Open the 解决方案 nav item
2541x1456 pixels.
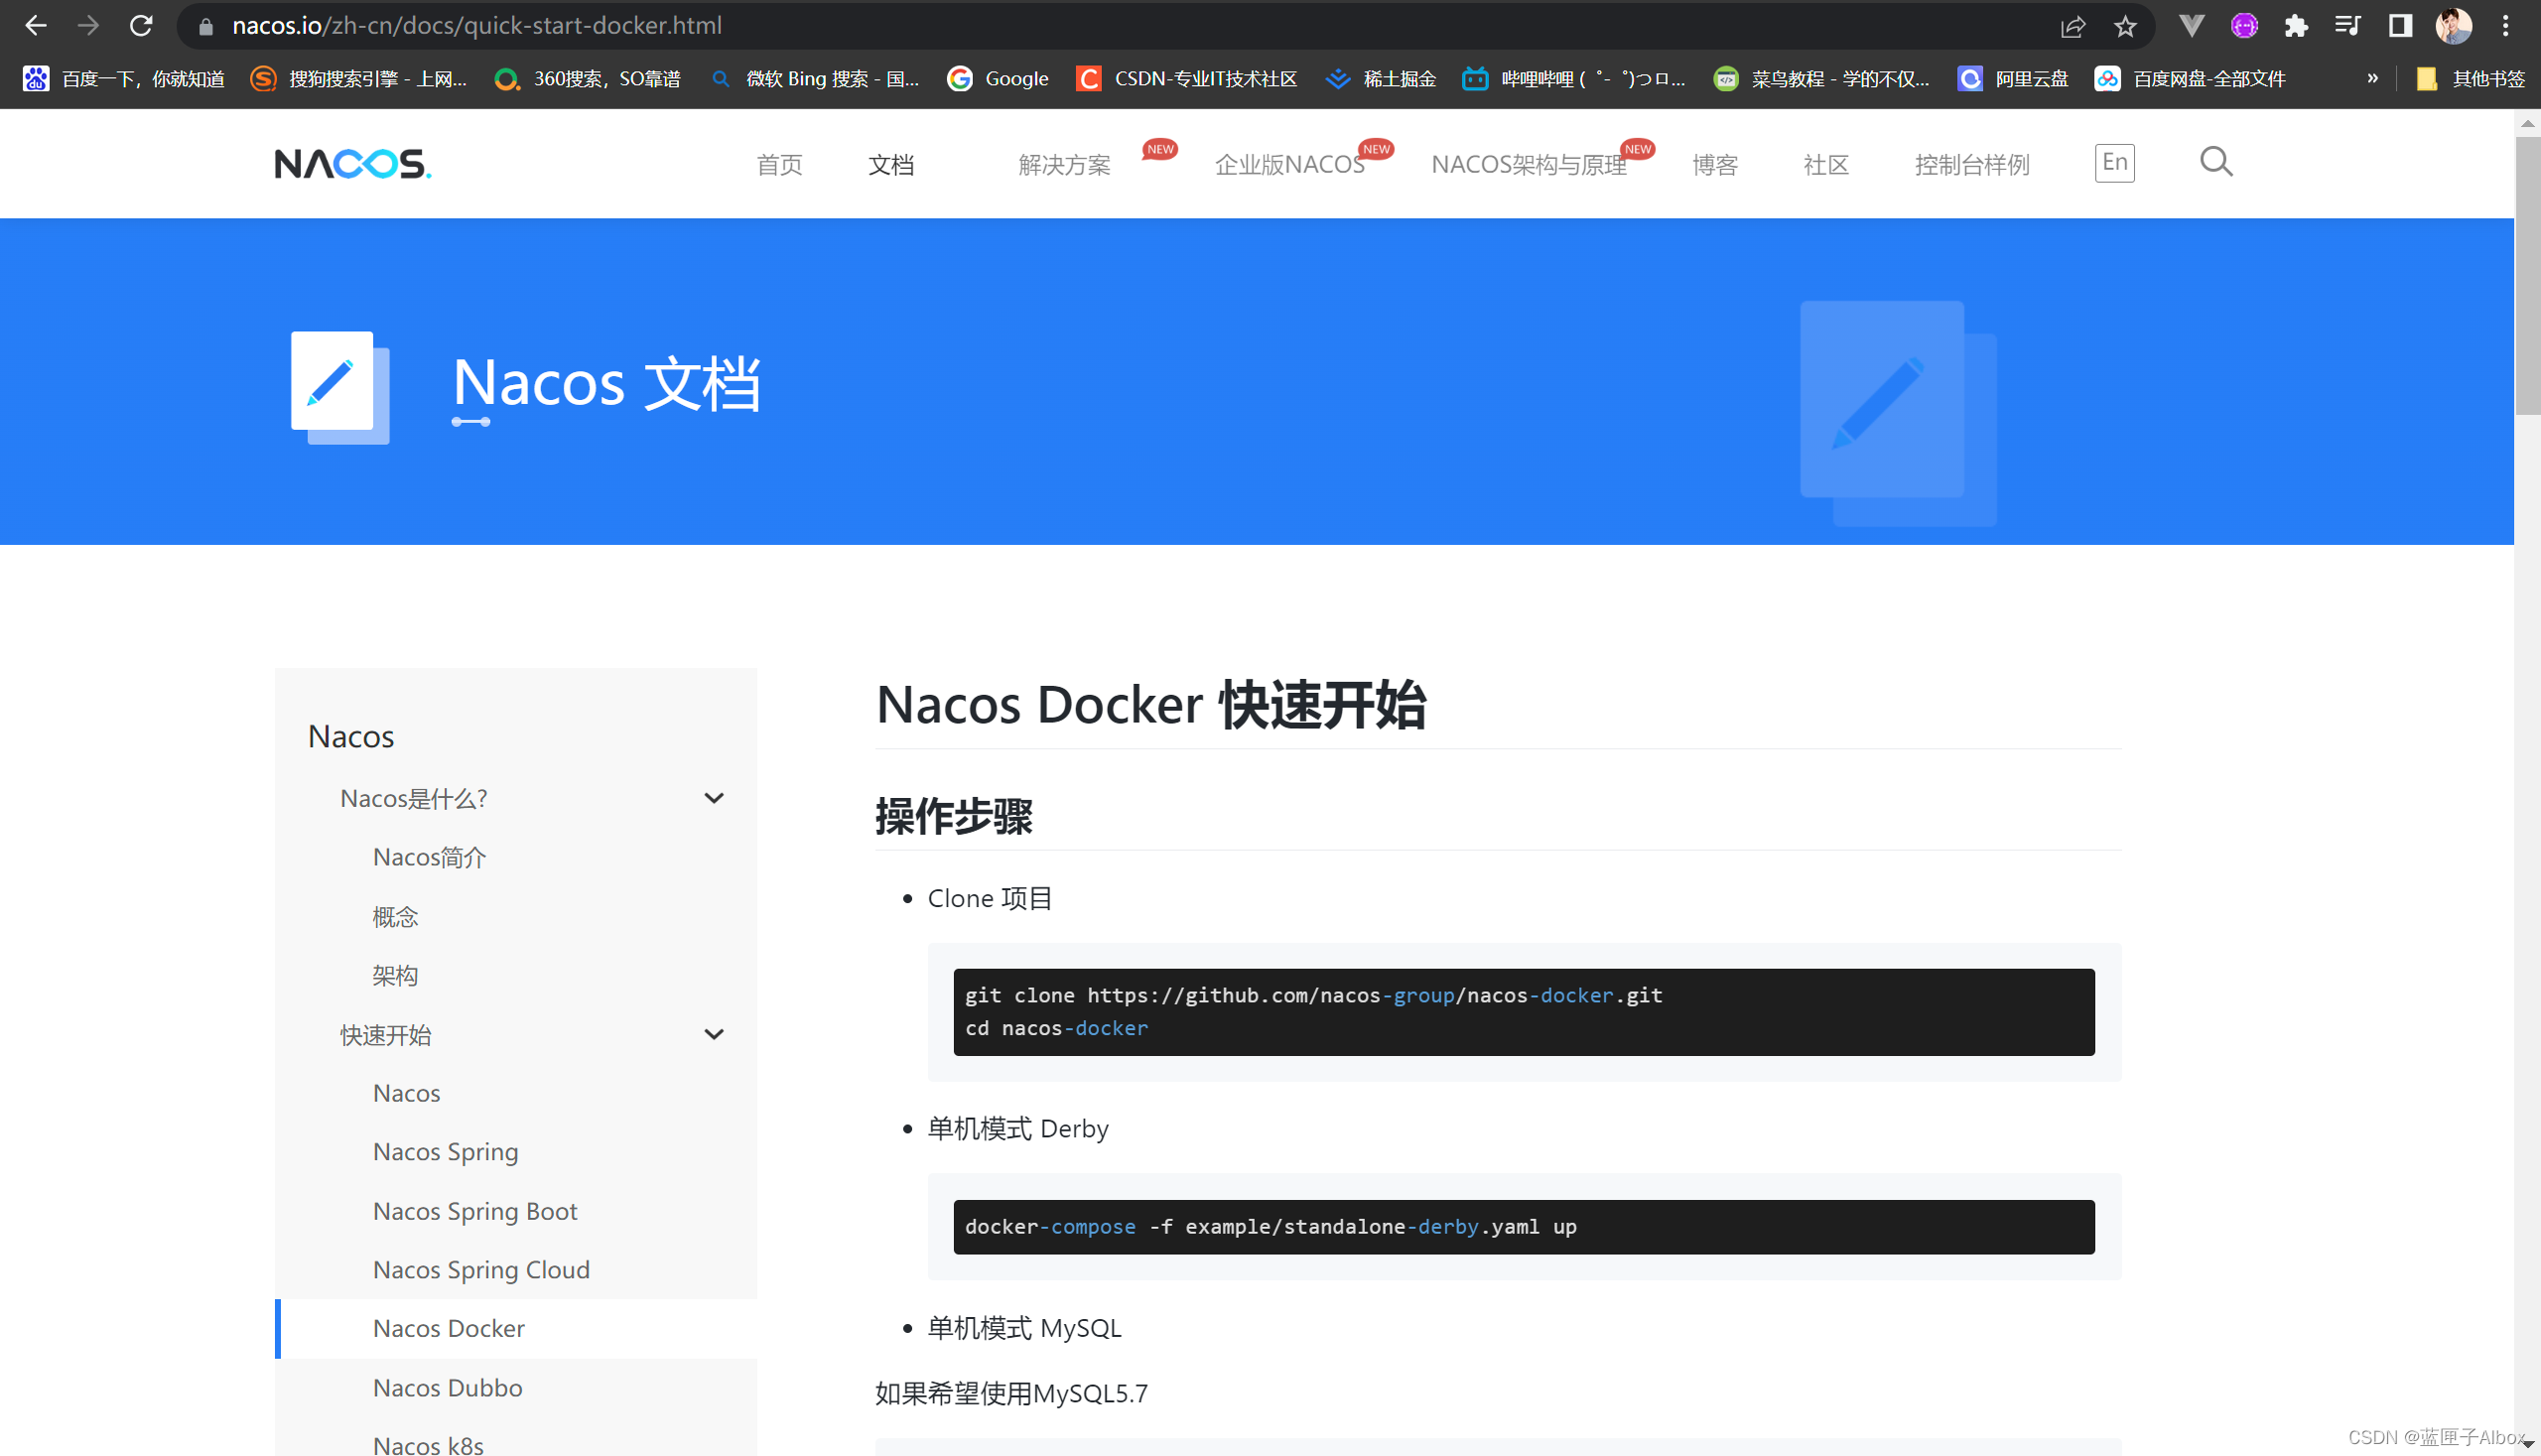point(1064,165)
